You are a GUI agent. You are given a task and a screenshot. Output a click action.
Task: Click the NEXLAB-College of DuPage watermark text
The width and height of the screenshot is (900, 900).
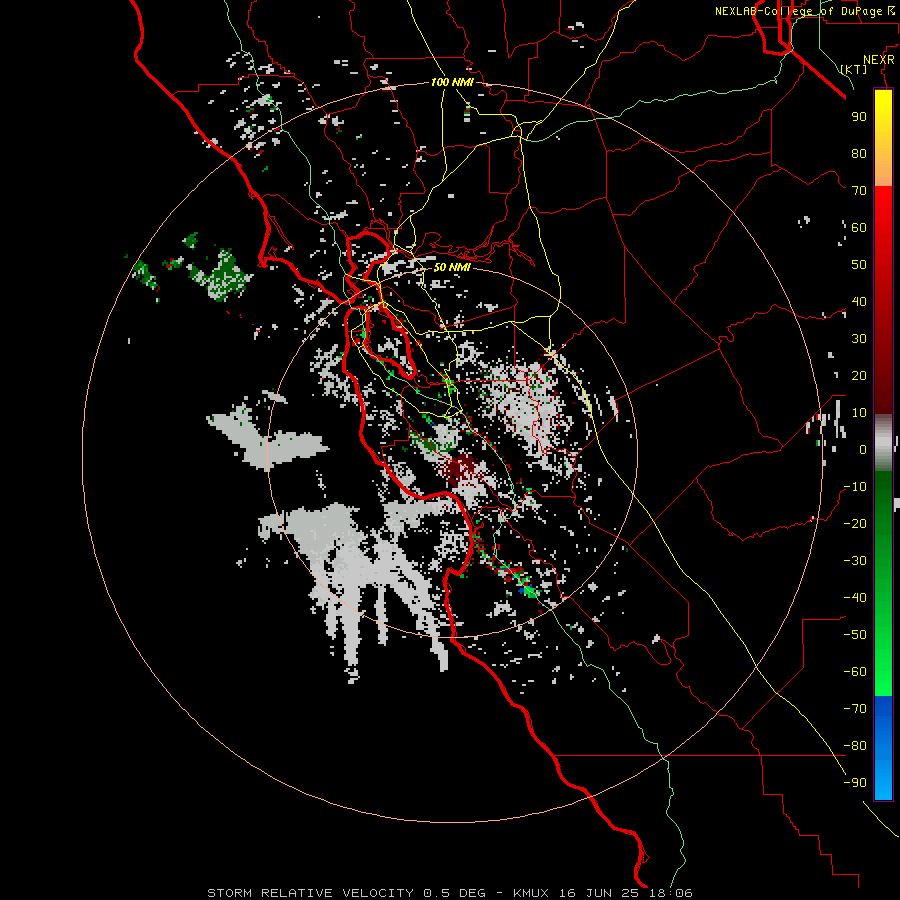point(804,11)
